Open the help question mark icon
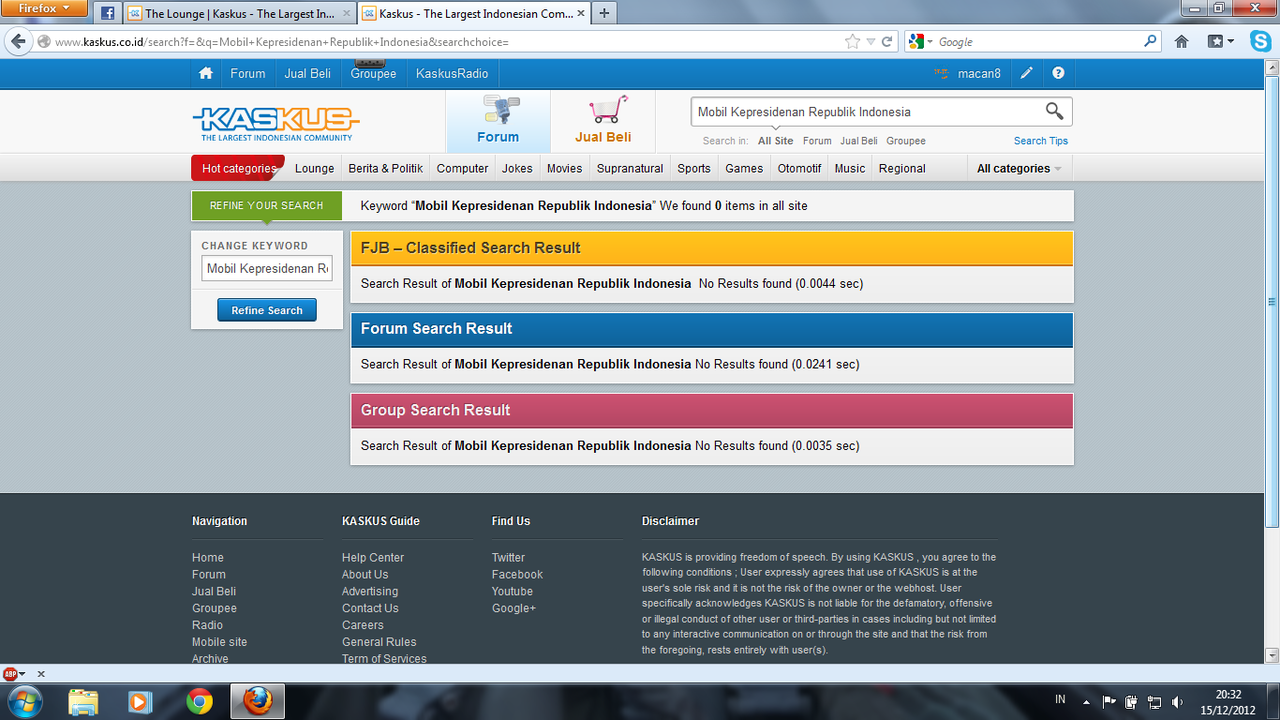1280x720 pixels. click(x=1058, y=73)
